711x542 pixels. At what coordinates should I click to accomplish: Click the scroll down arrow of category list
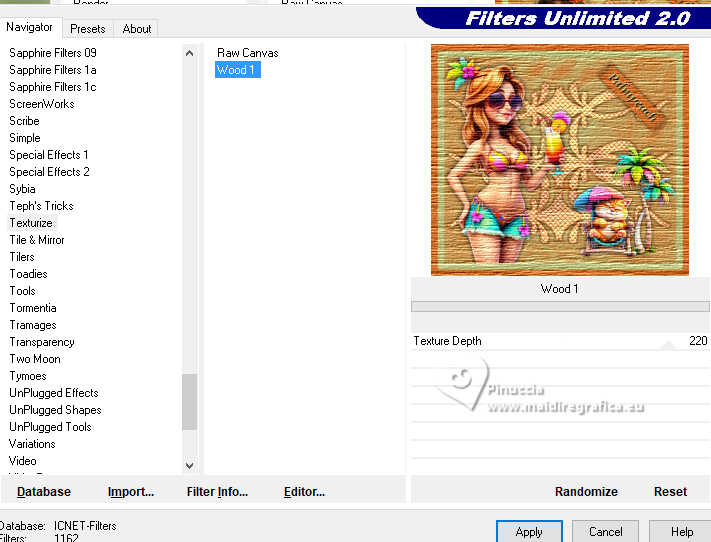point(190,465)
